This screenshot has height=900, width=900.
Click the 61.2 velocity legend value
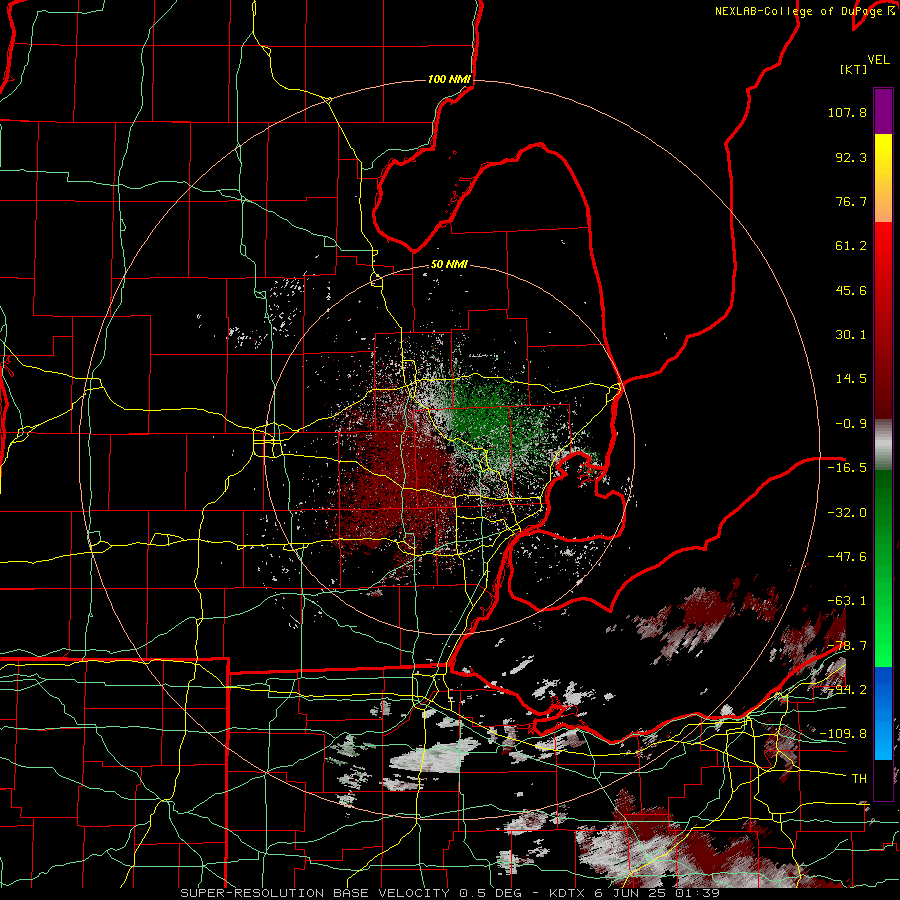[851, 246]
